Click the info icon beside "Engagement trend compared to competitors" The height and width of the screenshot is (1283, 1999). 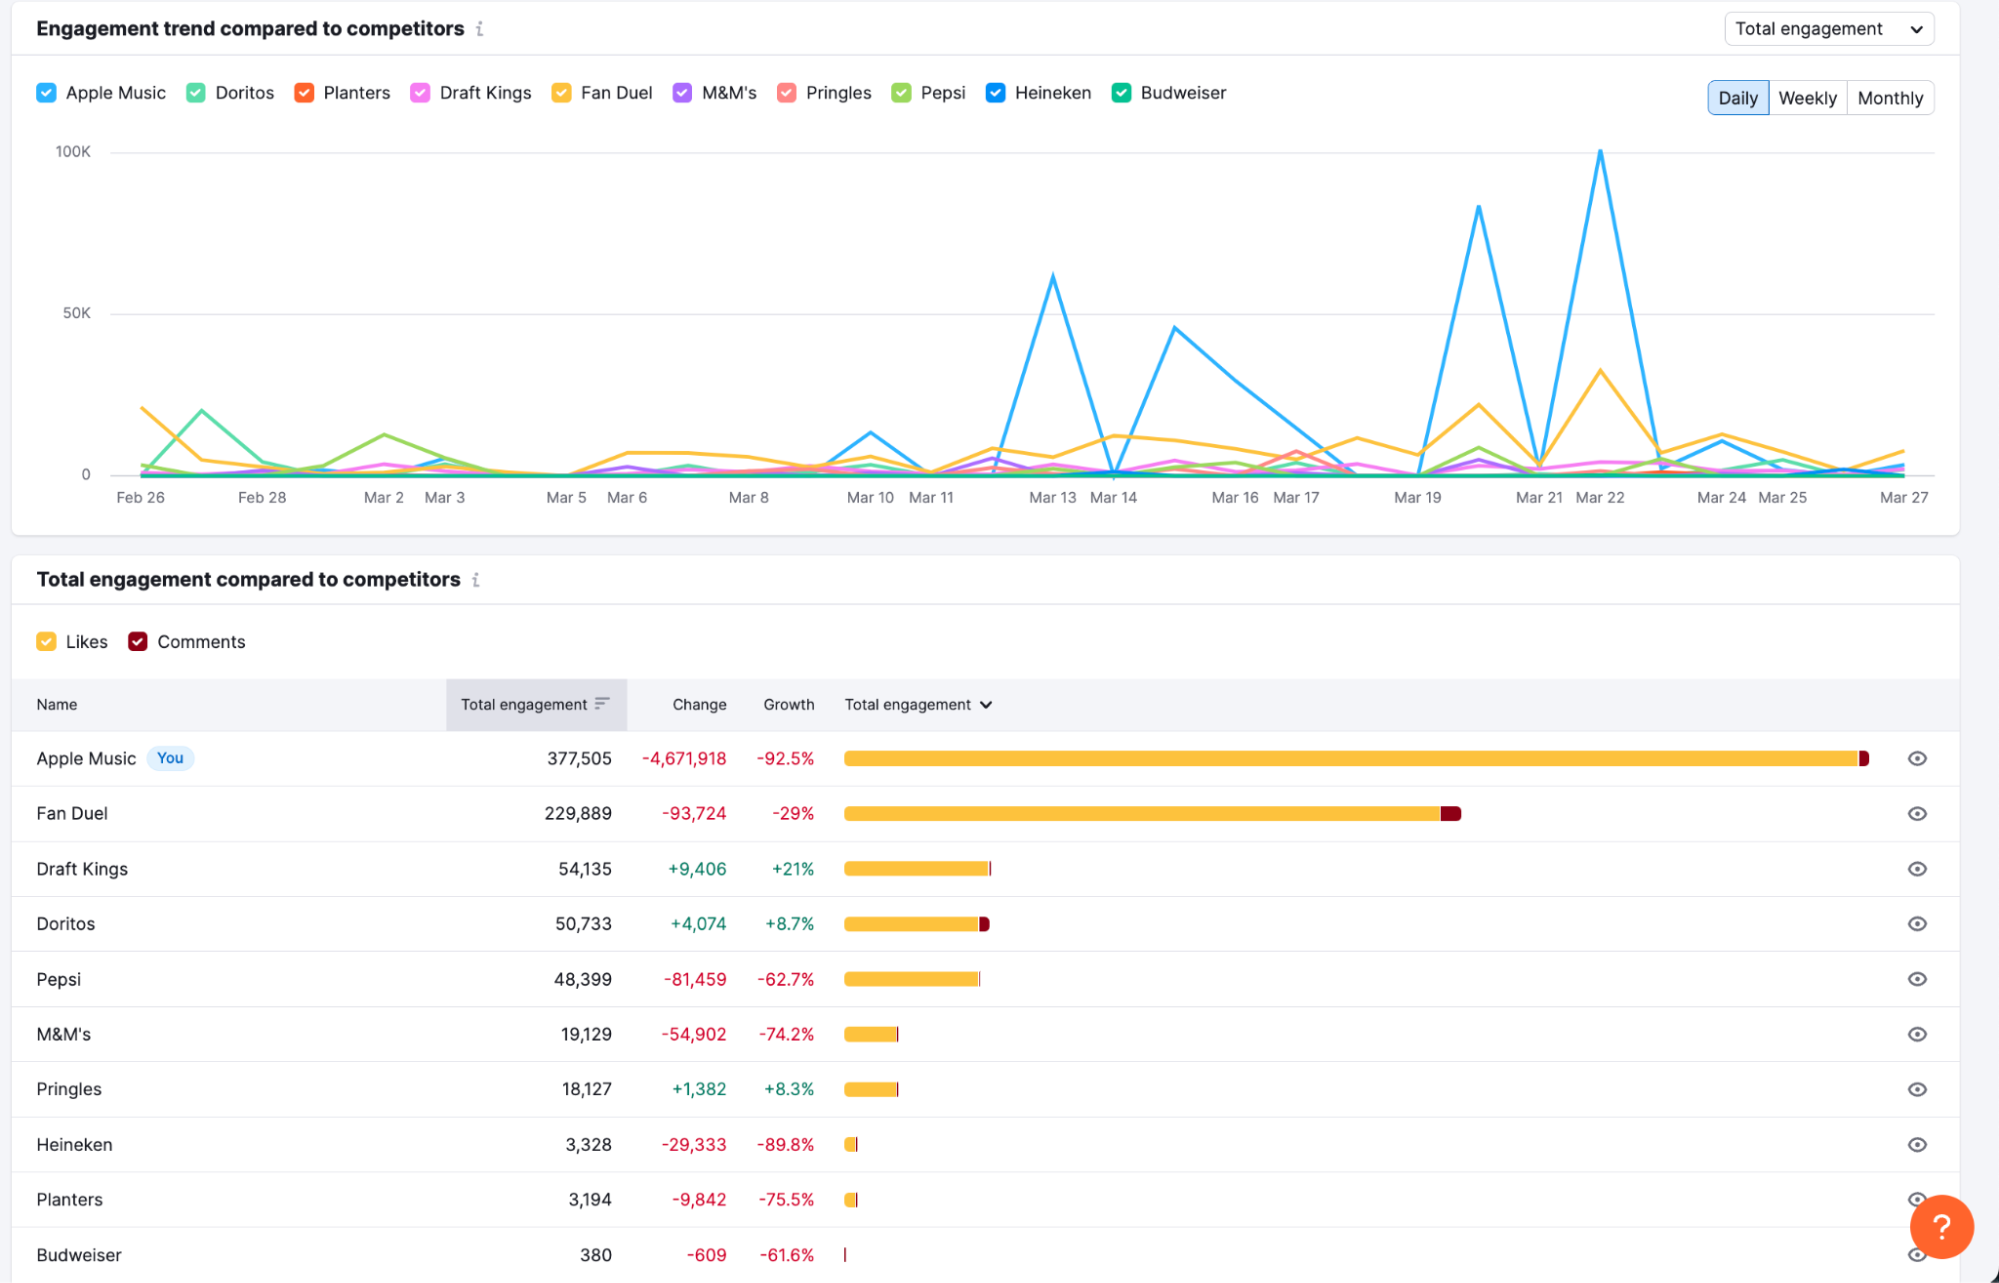coord(479,29)
